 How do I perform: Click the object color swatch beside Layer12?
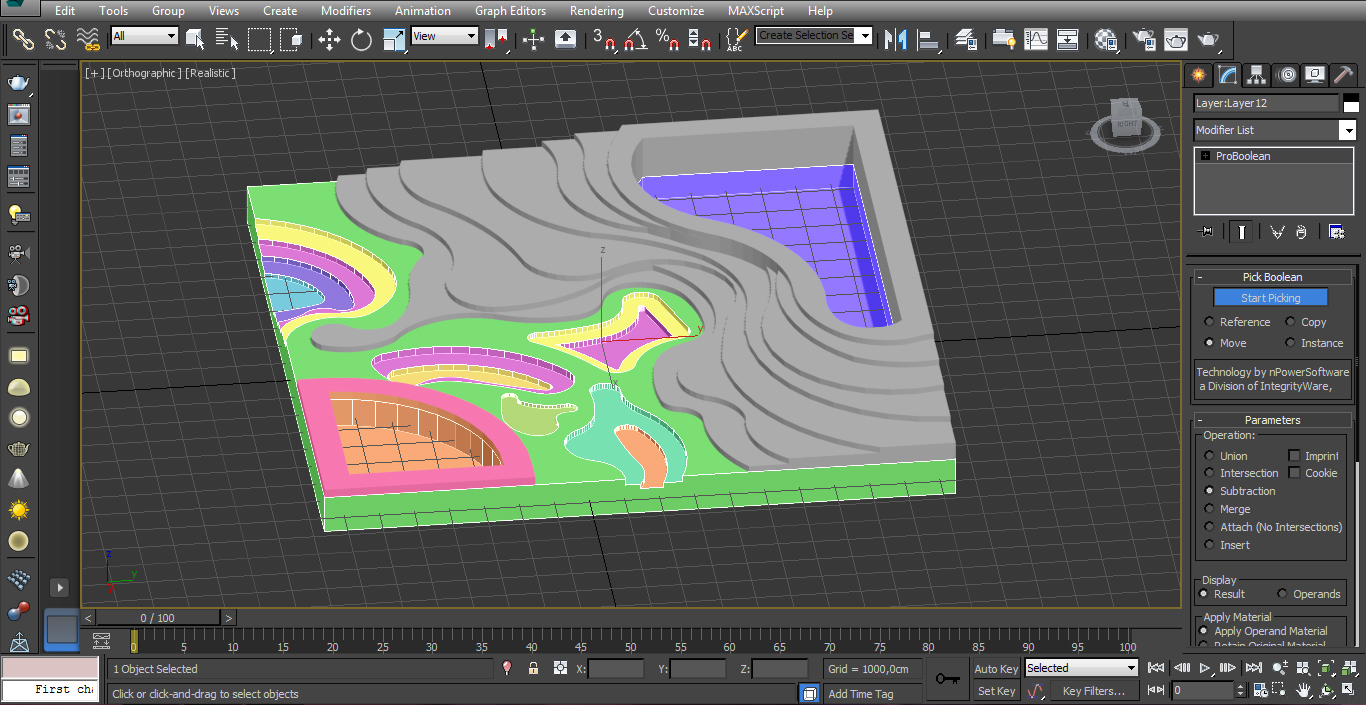[x=1351, y=103]
